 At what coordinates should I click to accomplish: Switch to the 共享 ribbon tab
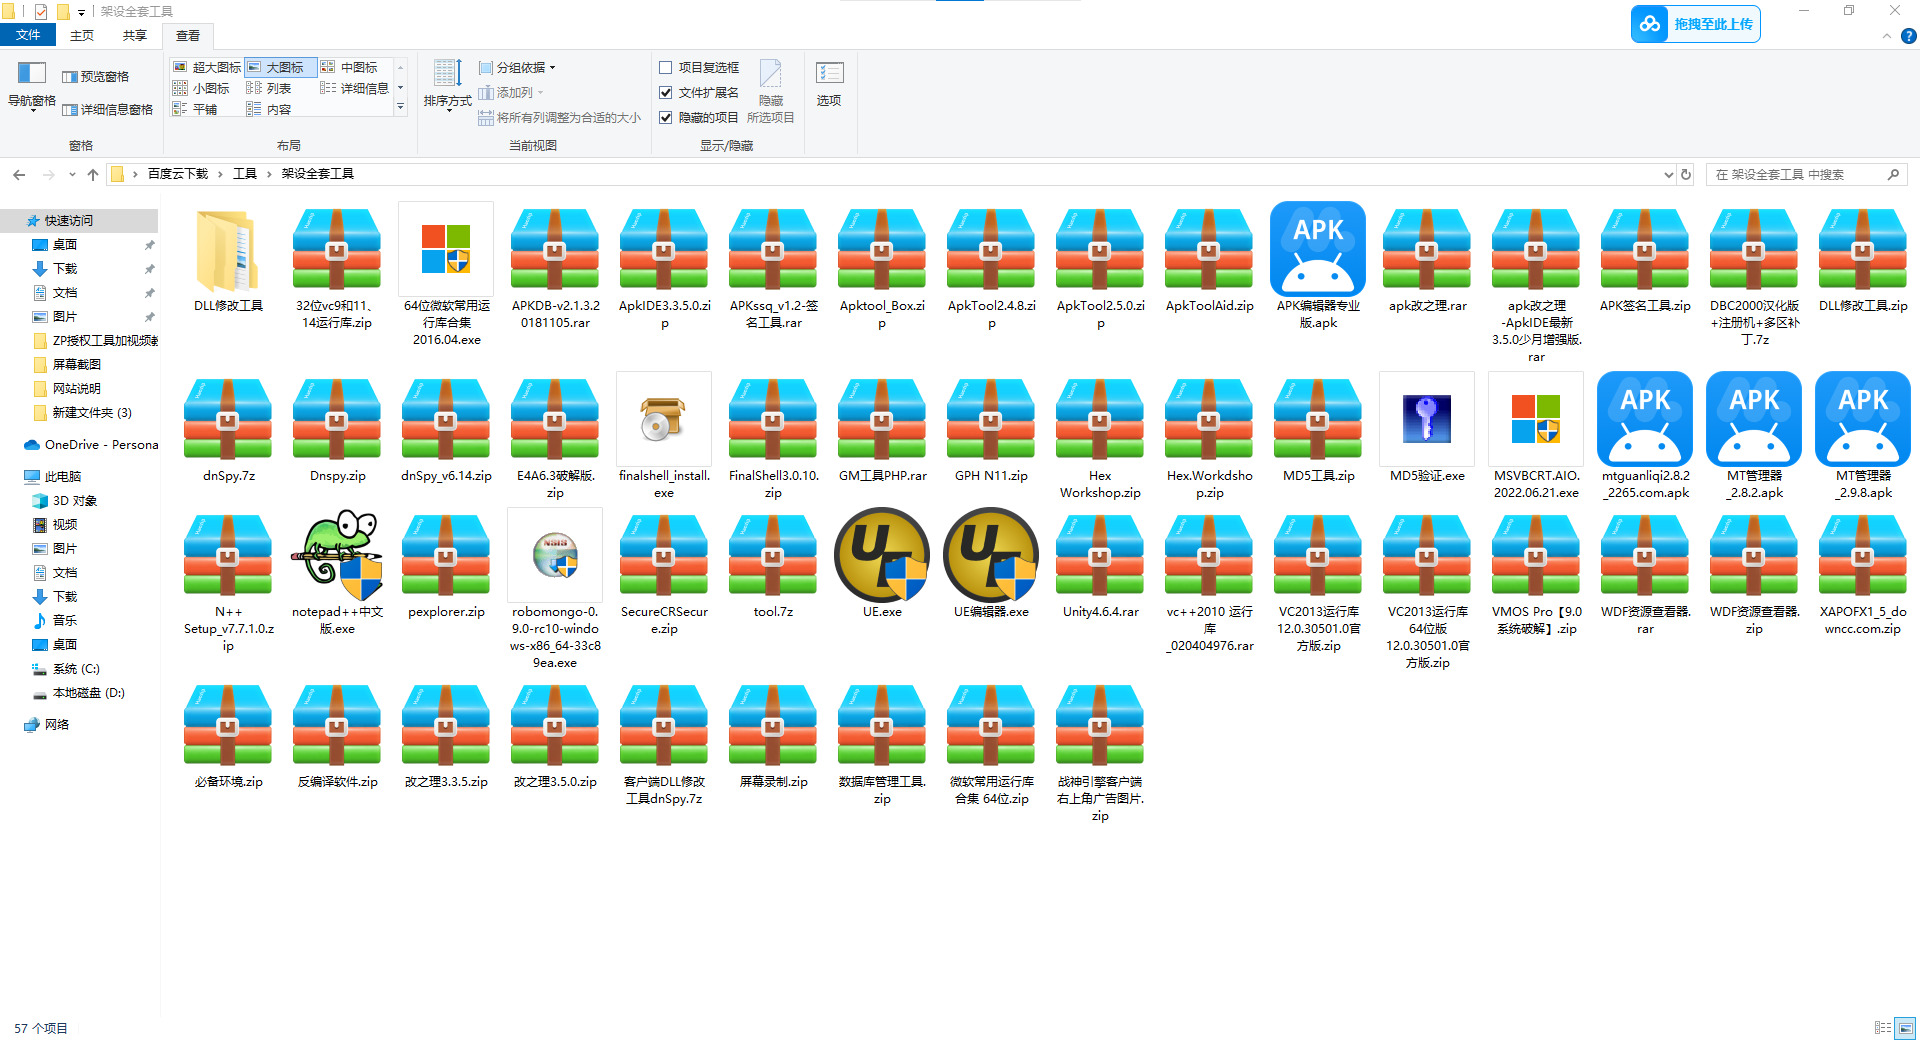135,35
